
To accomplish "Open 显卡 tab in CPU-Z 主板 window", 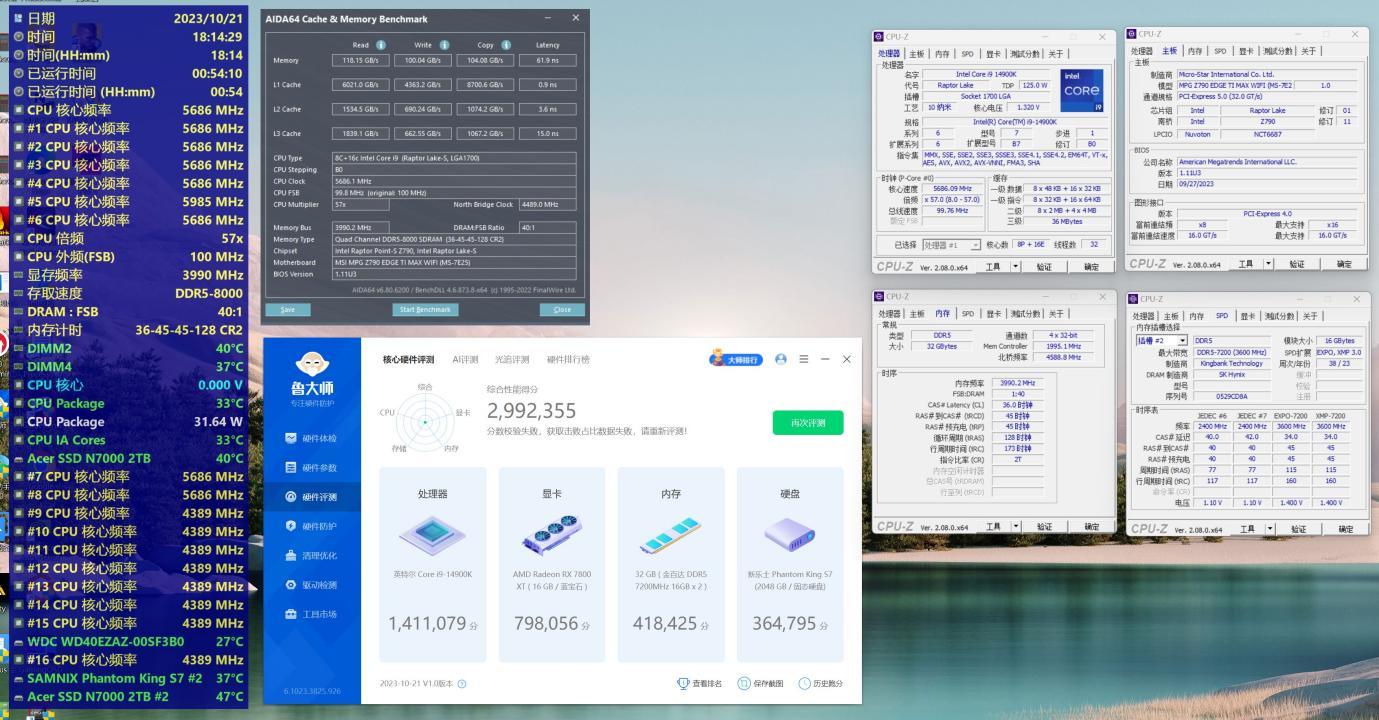I will click(x=1245, y=50).
